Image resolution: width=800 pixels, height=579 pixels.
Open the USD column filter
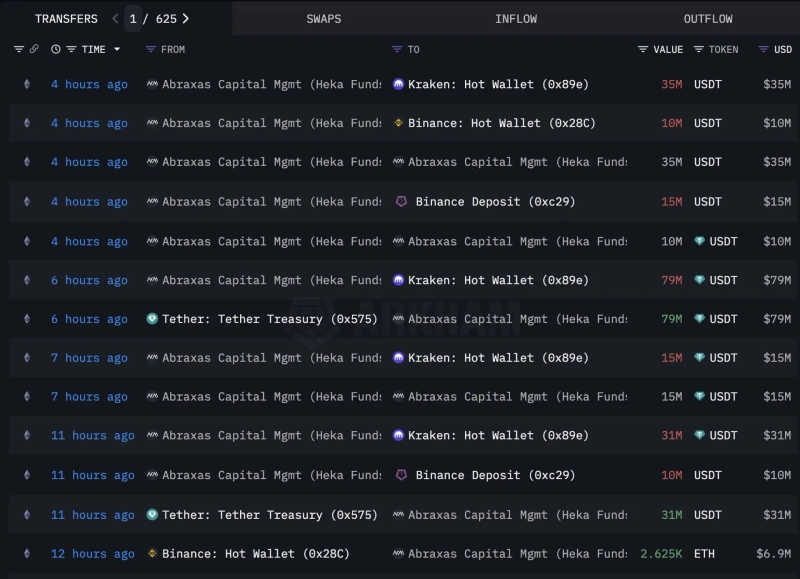pyautogui.click(x=764, y=49)
